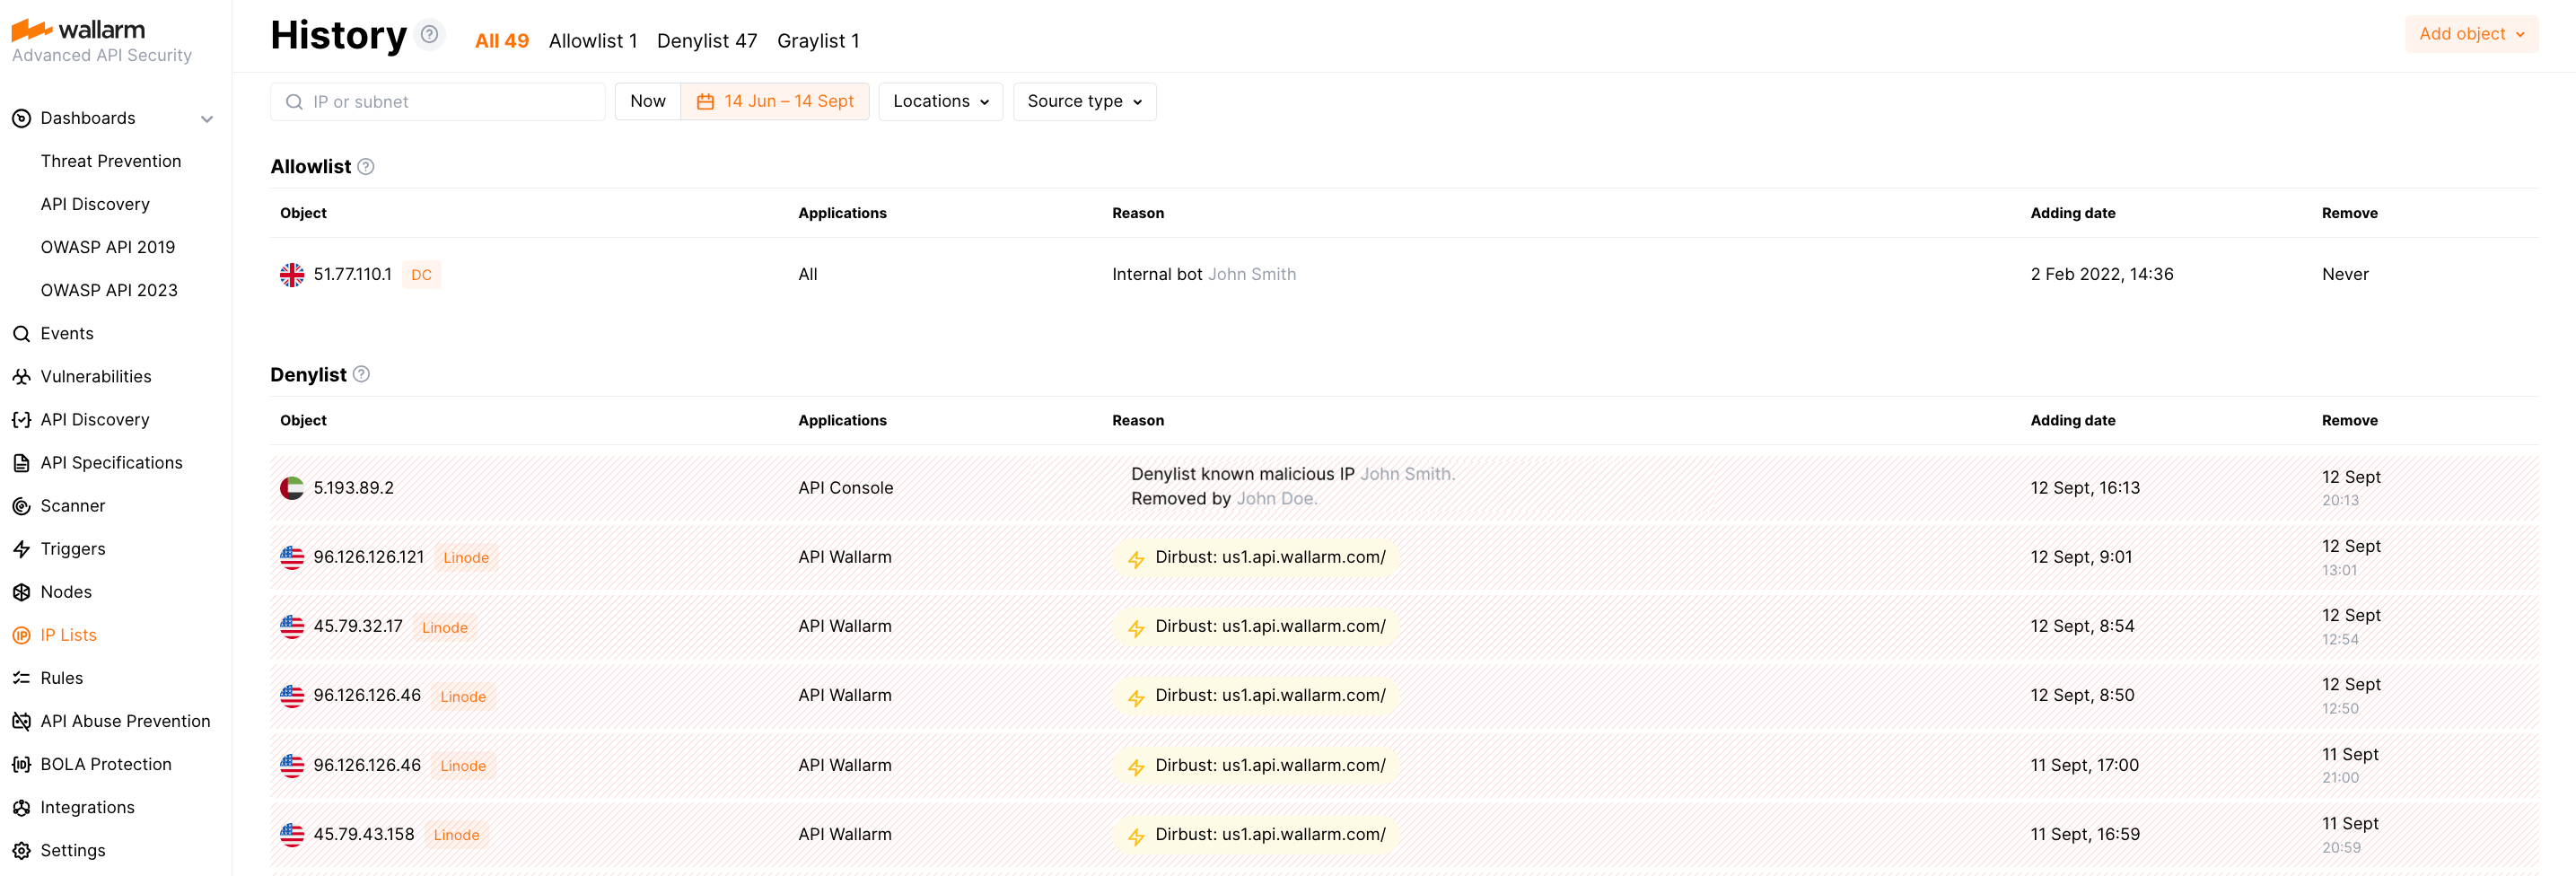Click the Nodes globe icon

[21, 591]
